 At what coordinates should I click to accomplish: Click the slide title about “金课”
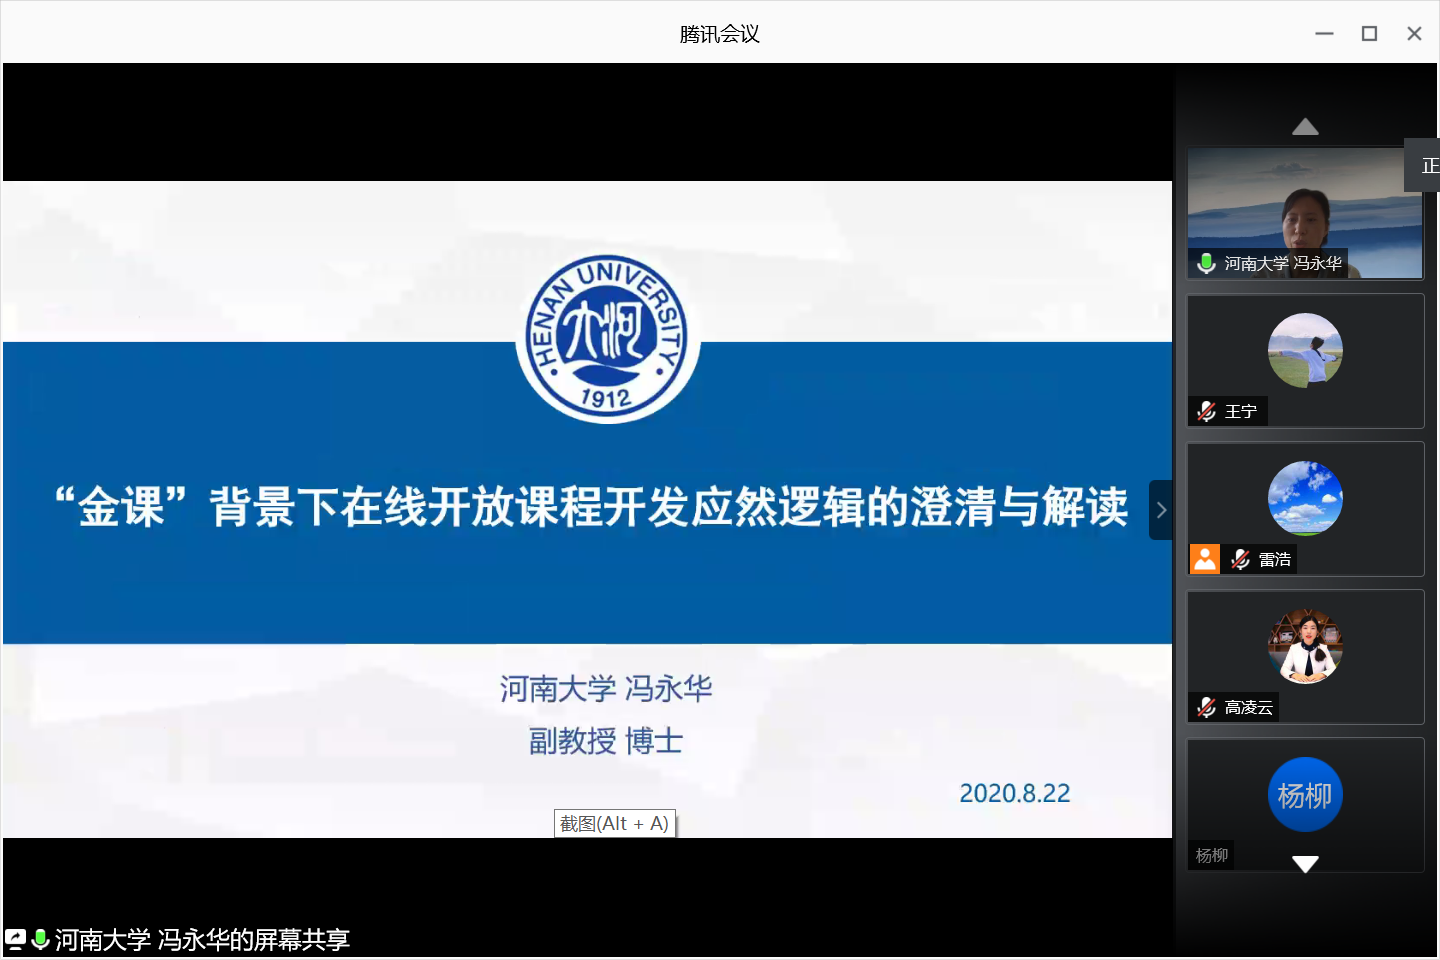591,507
